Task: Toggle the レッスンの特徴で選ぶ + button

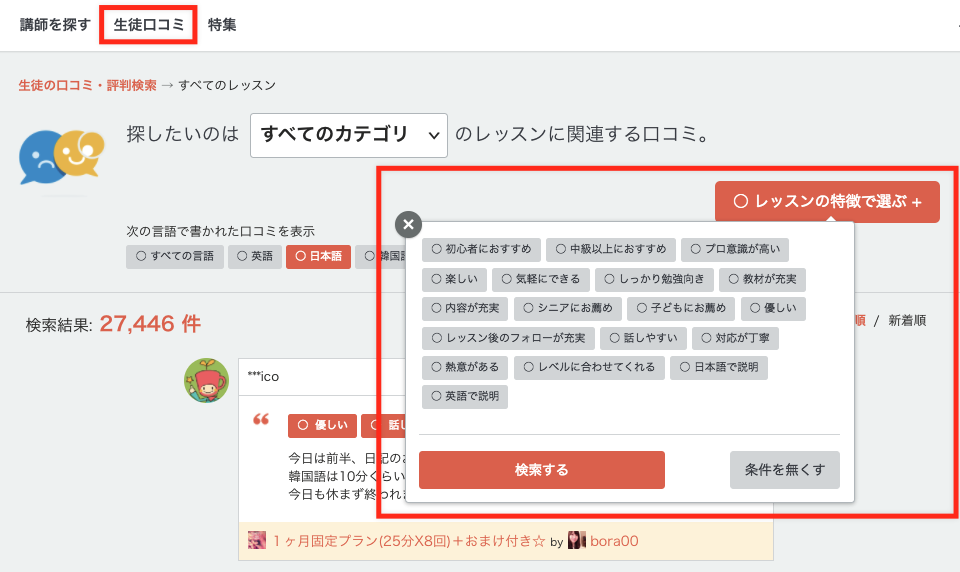Action: click(x=827, y=201)
